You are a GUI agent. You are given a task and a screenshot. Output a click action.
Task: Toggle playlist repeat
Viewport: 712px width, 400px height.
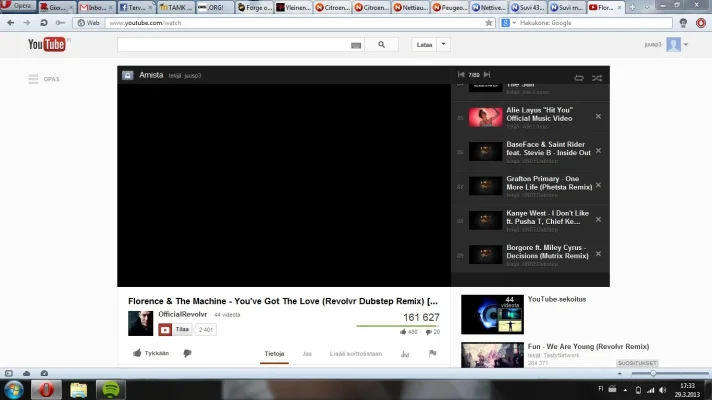click(x=578, y=77)
